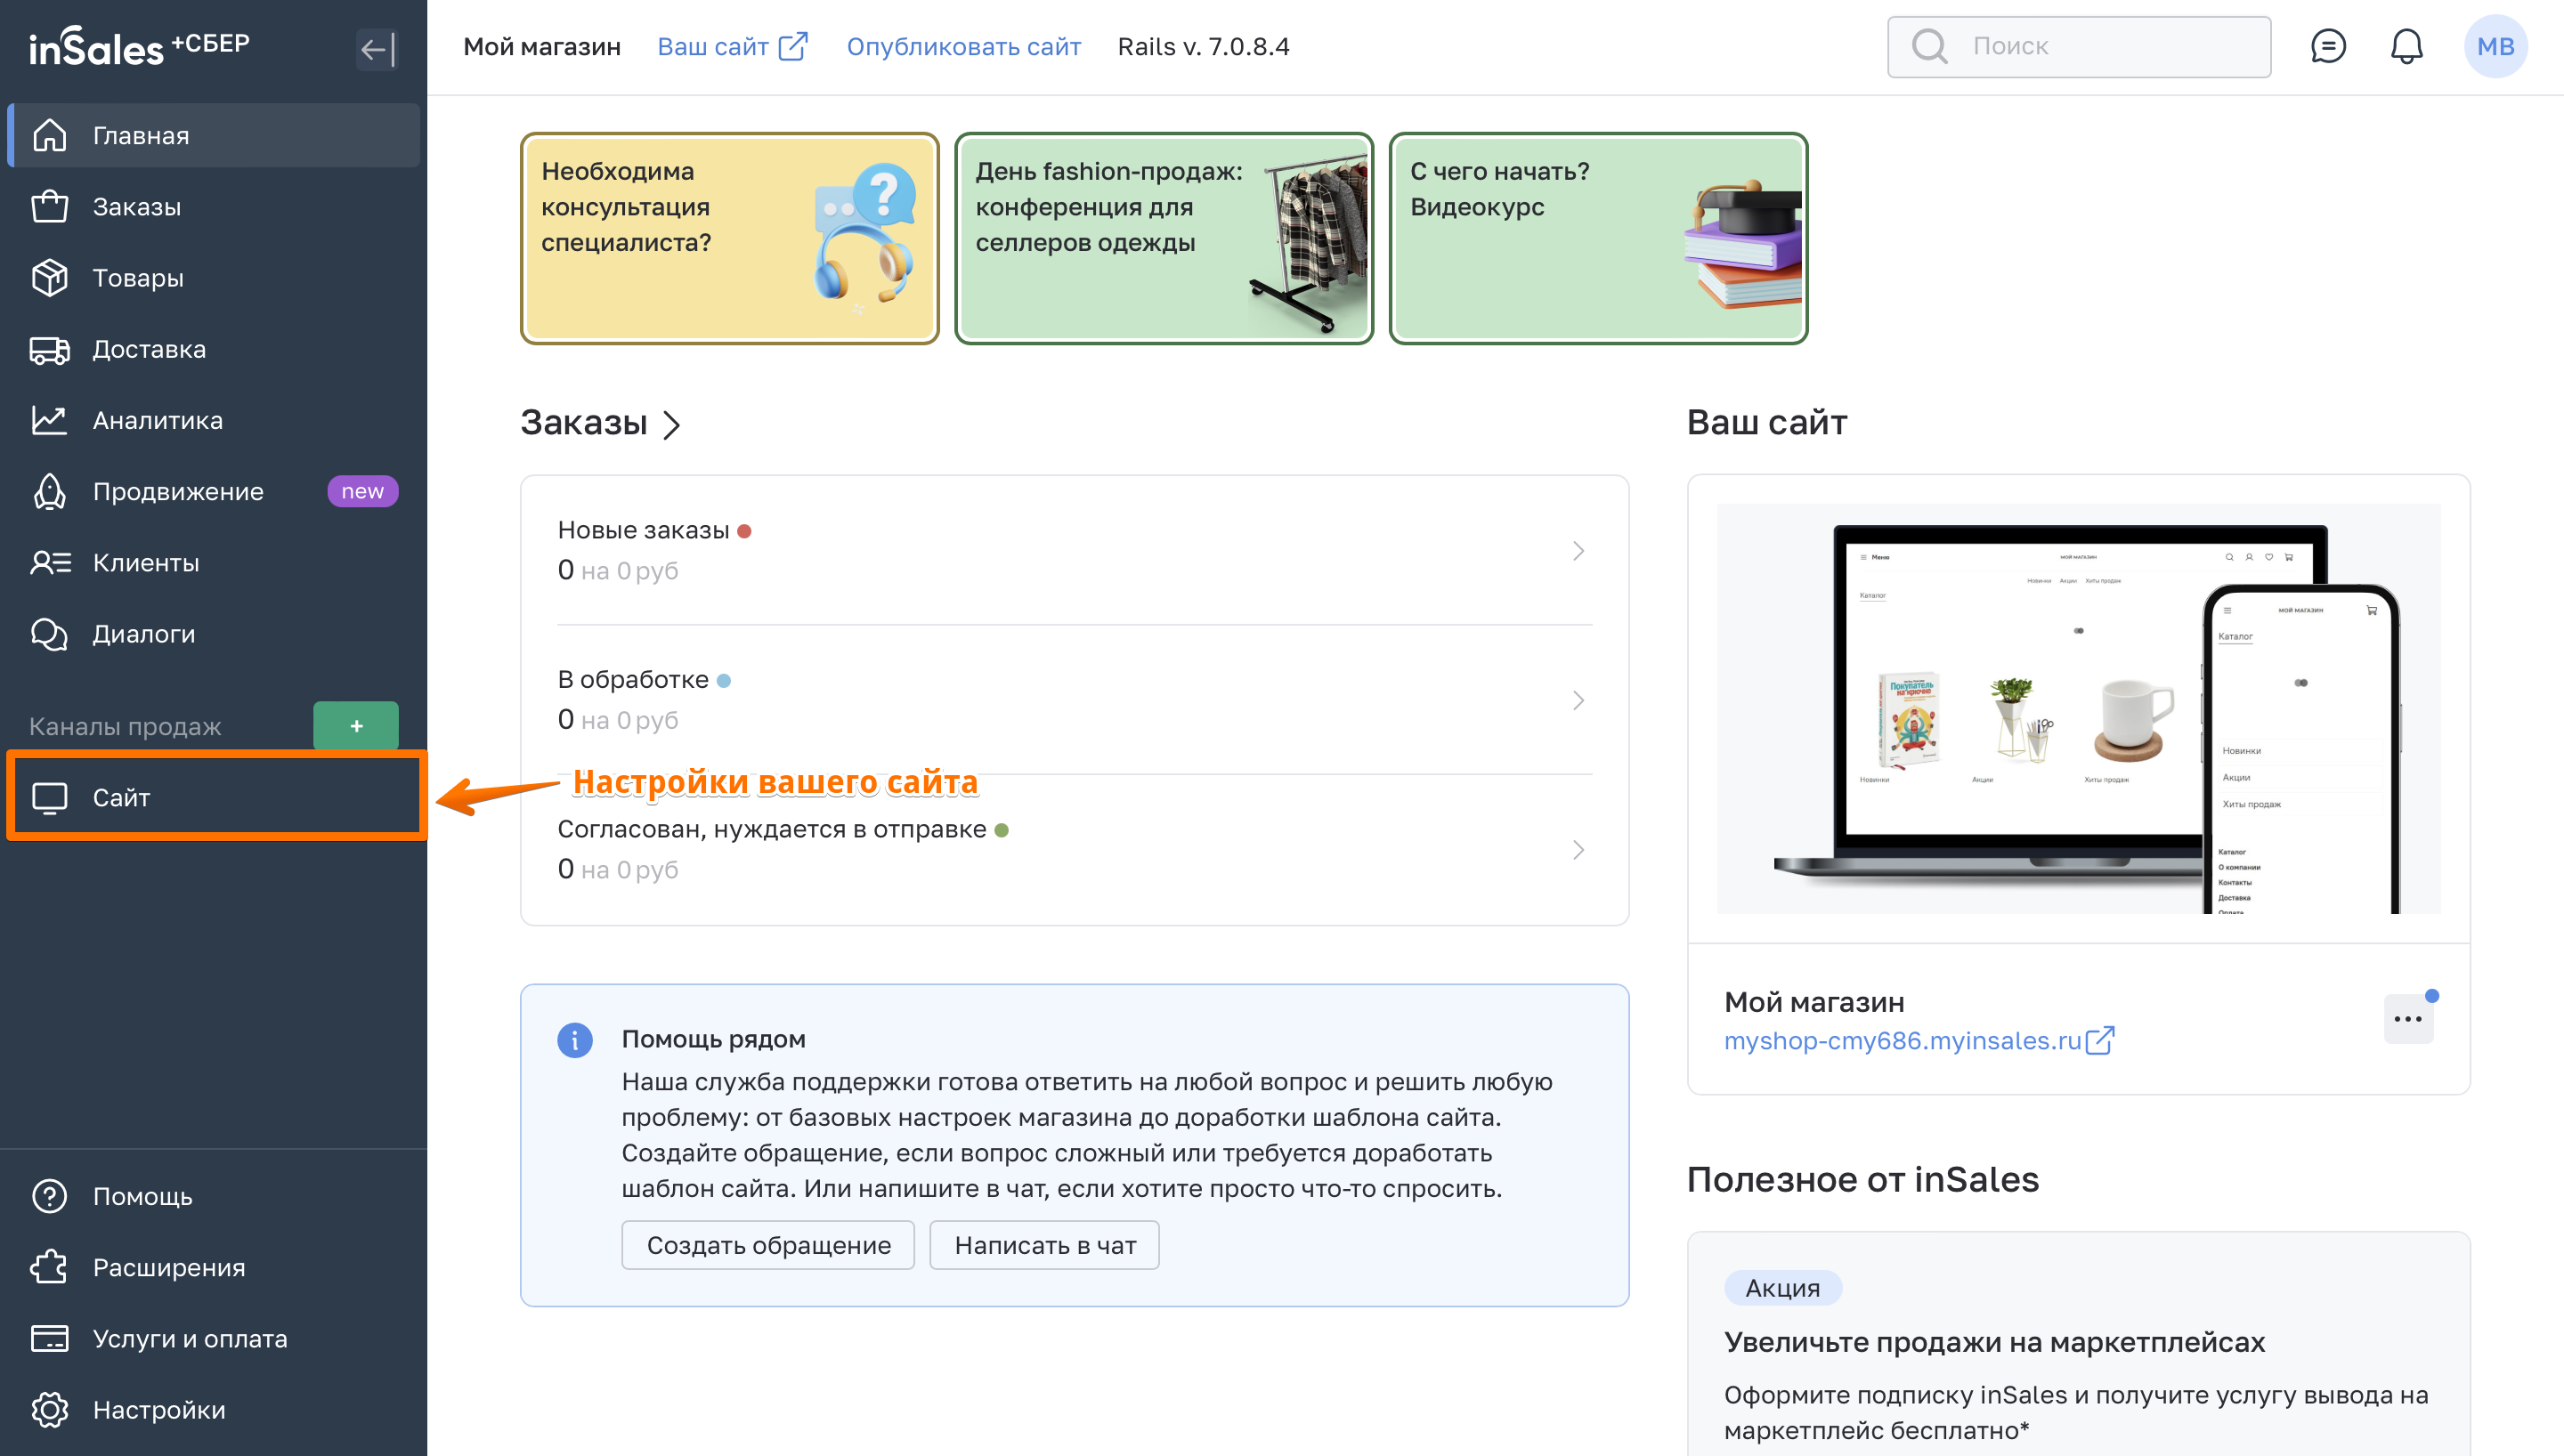Expand Новые заказы row chevron
The width and height of the screenshot is (2564, 1456).
[1578, 551]
